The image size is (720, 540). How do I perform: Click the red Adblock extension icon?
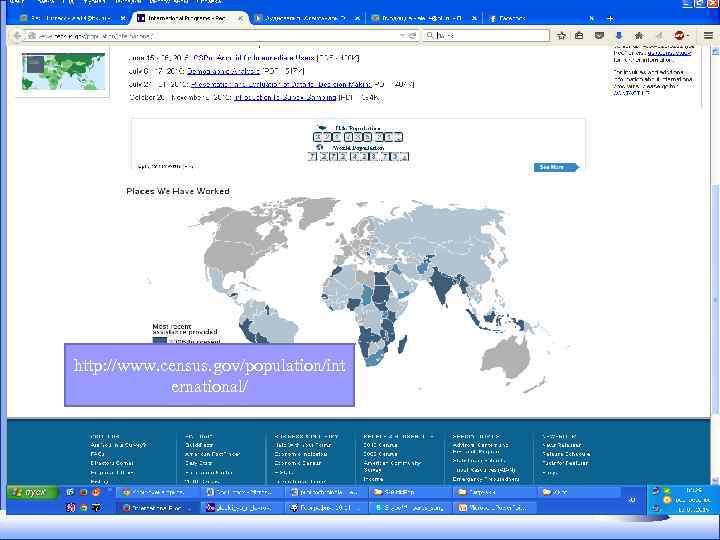[x=679, y=35]
